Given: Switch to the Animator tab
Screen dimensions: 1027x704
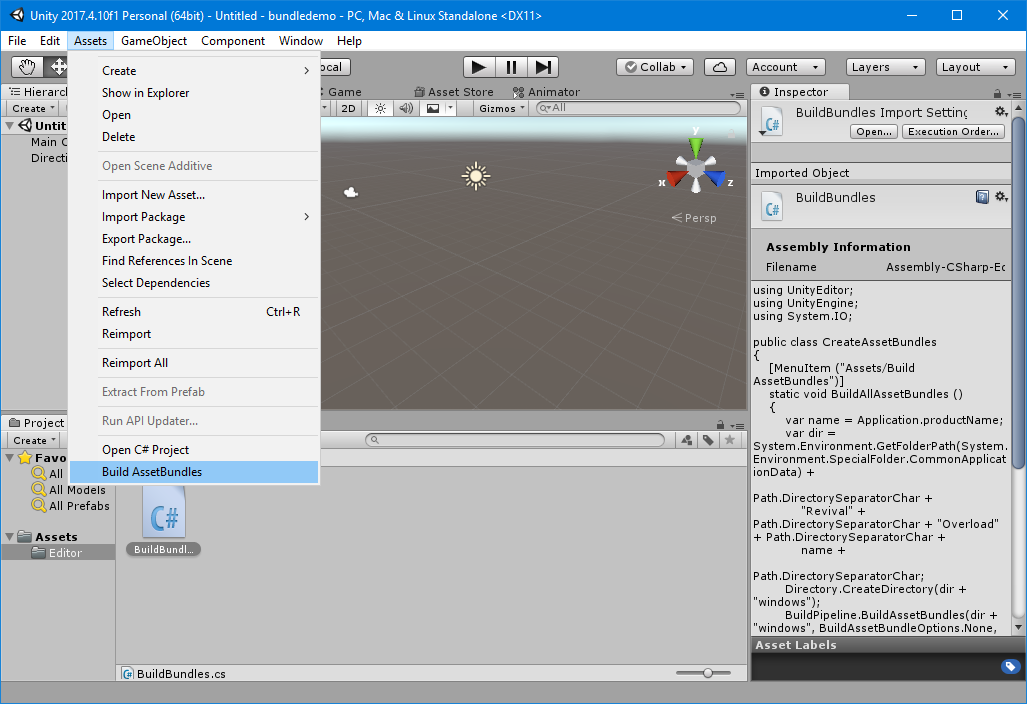Looking at the screenshot, I should (x=546, y=92).
